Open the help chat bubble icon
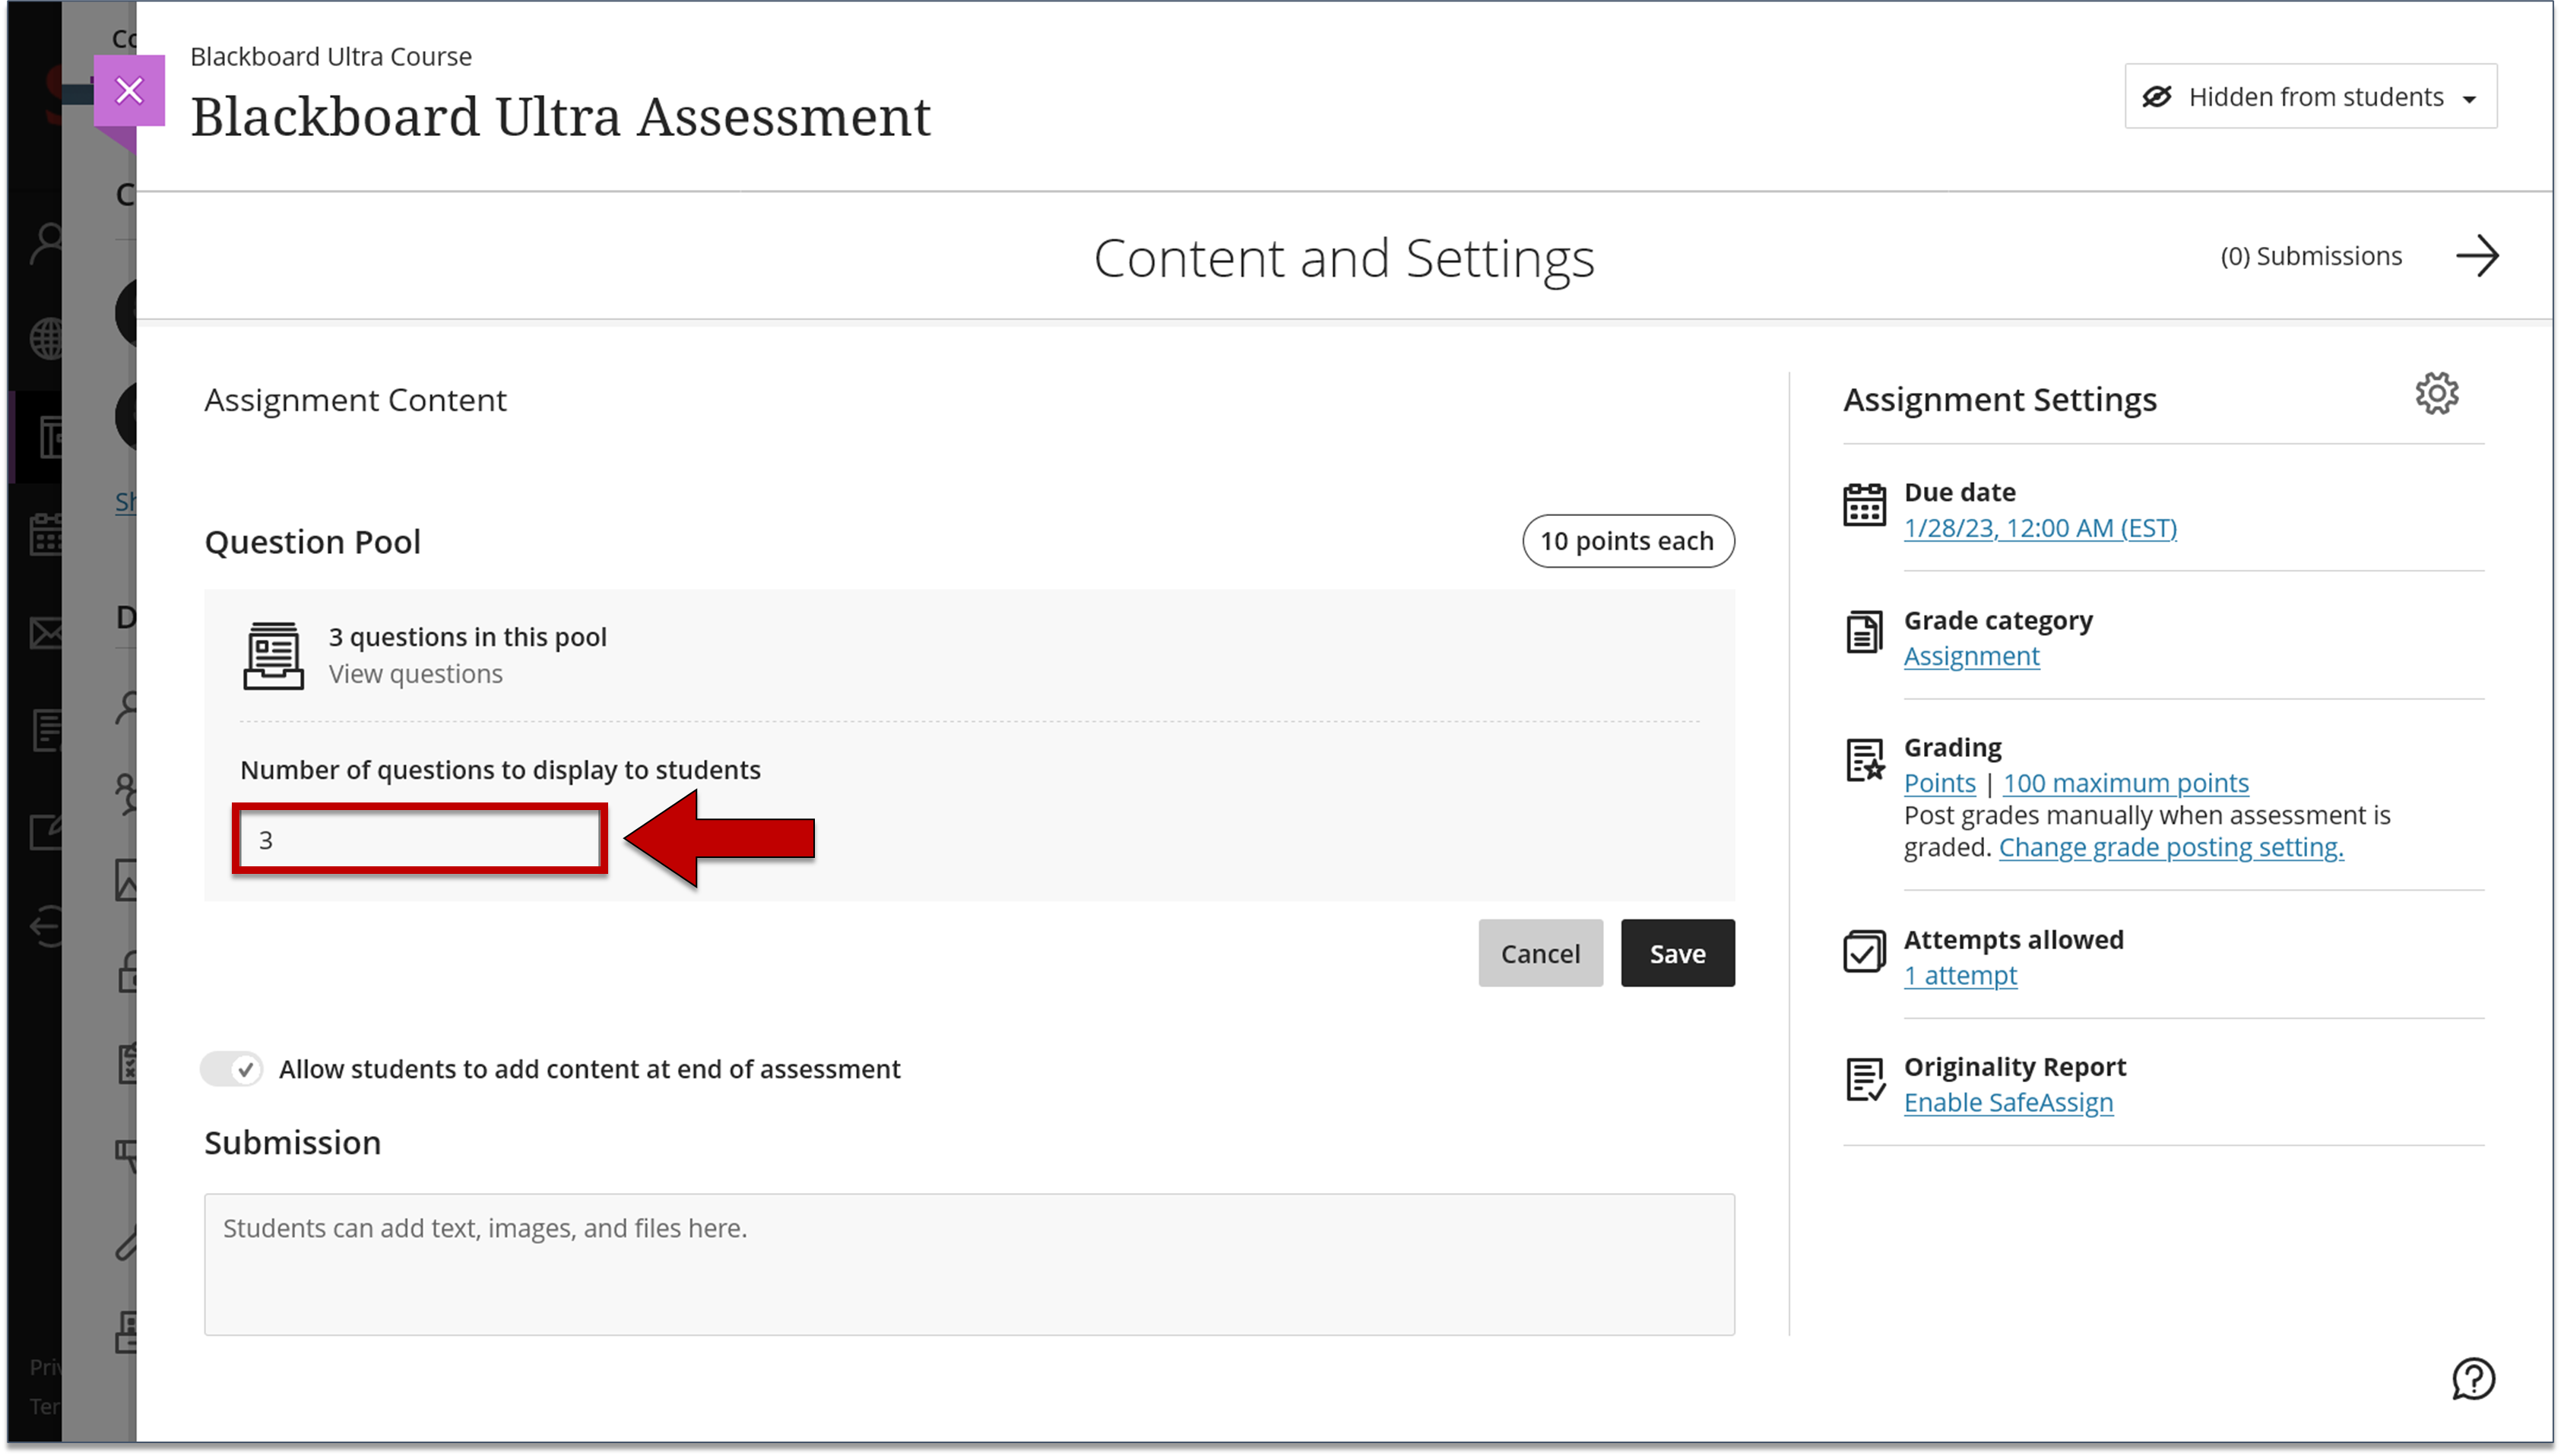 [2474, 1380]
